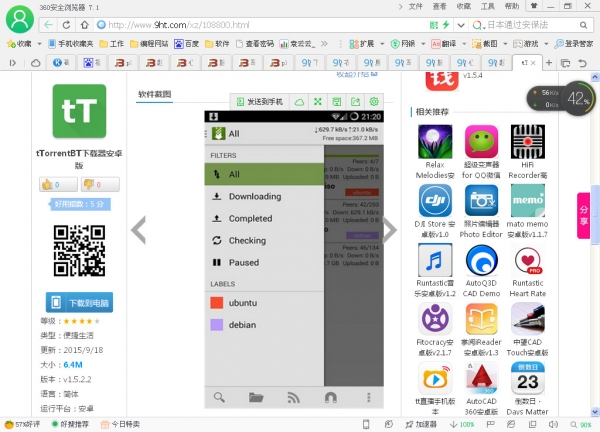The width and height of the screenshot is (600, 432).
Task: Open the 查看 menu
Action: [439, 7]
